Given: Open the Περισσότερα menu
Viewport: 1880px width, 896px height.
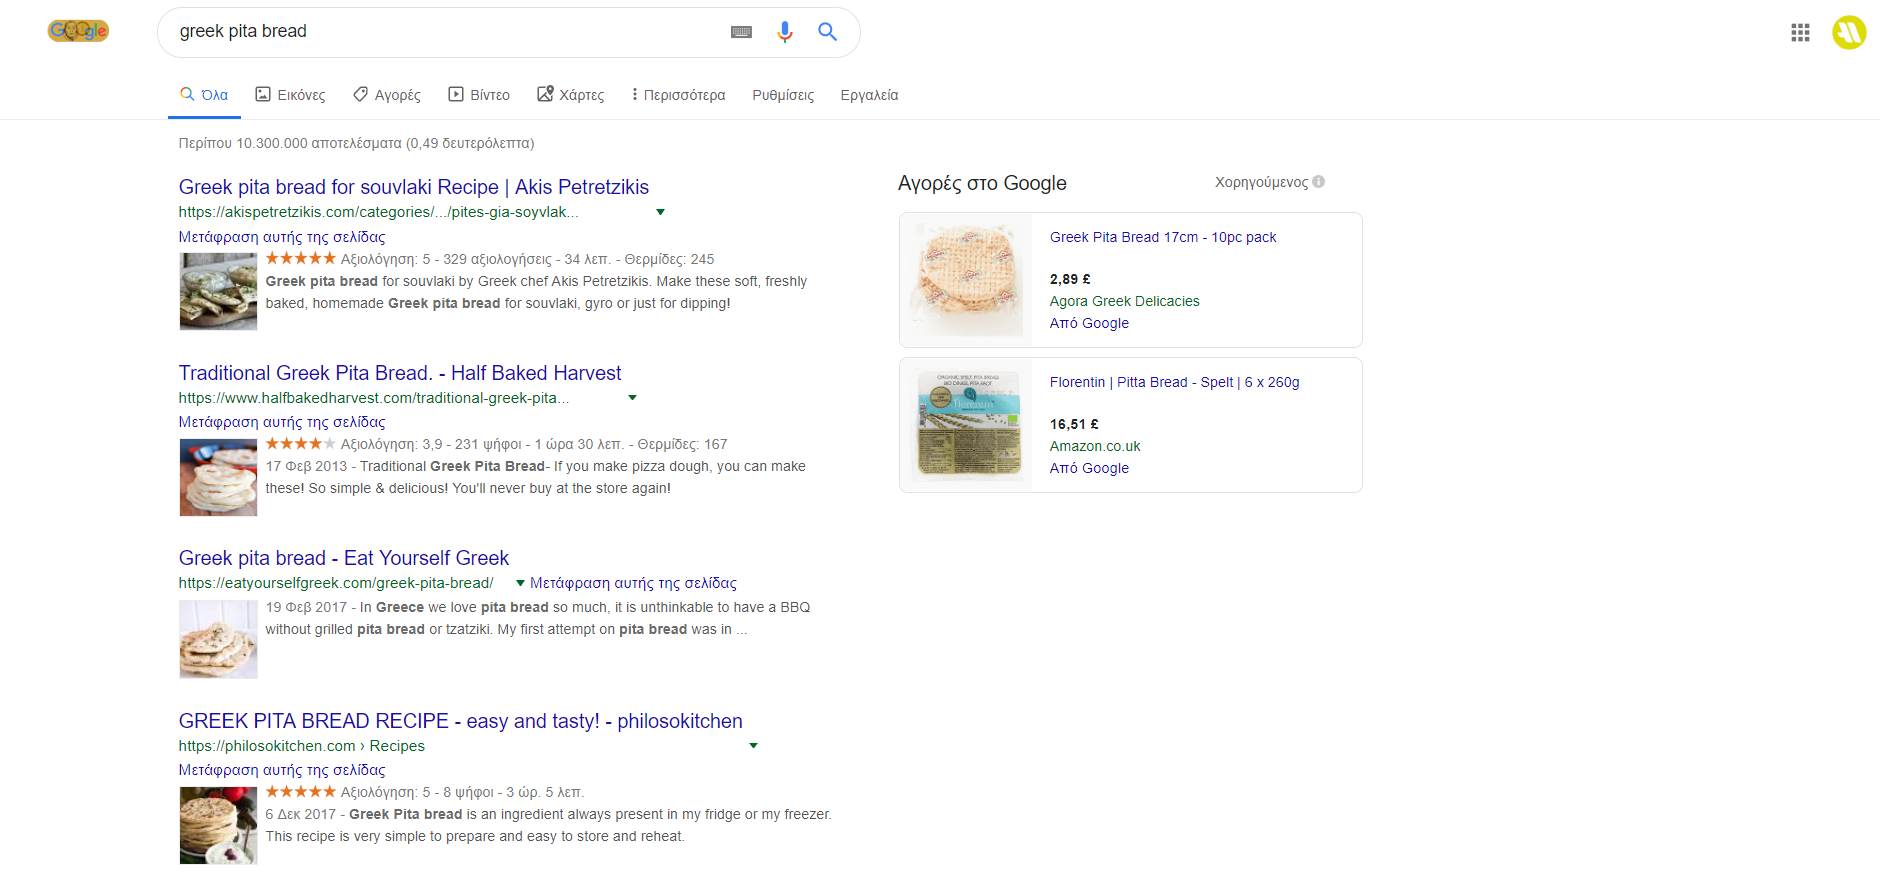Looking at the screenshot, I should tap(678, 95).
